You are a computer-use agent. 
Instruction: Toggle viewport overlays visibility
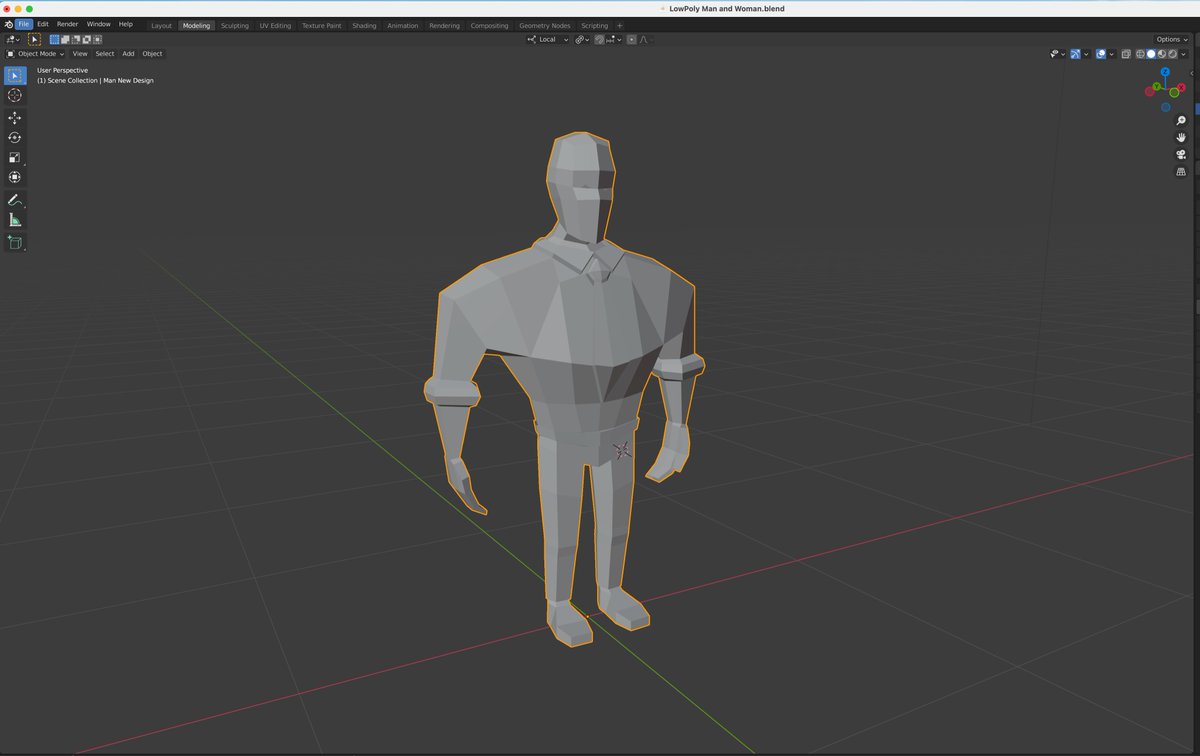tap(1101, 54)
